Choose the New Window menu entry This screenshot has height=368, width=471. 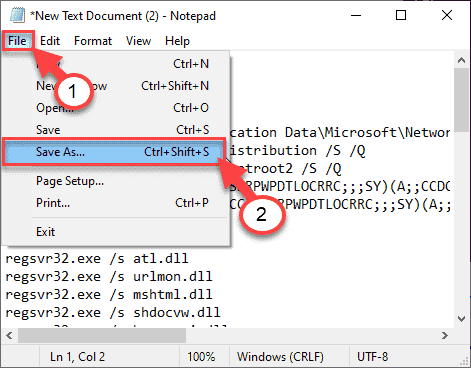[x=115, y=86]
